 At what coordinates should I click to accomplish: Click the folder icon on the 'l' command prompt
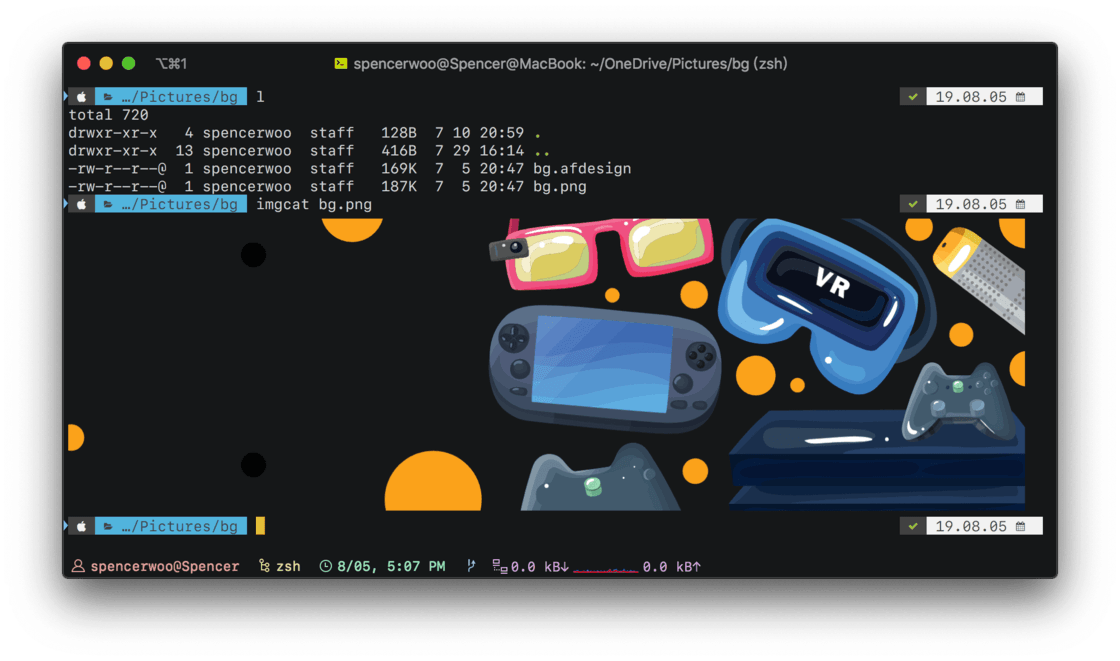[x=108, y=97]
